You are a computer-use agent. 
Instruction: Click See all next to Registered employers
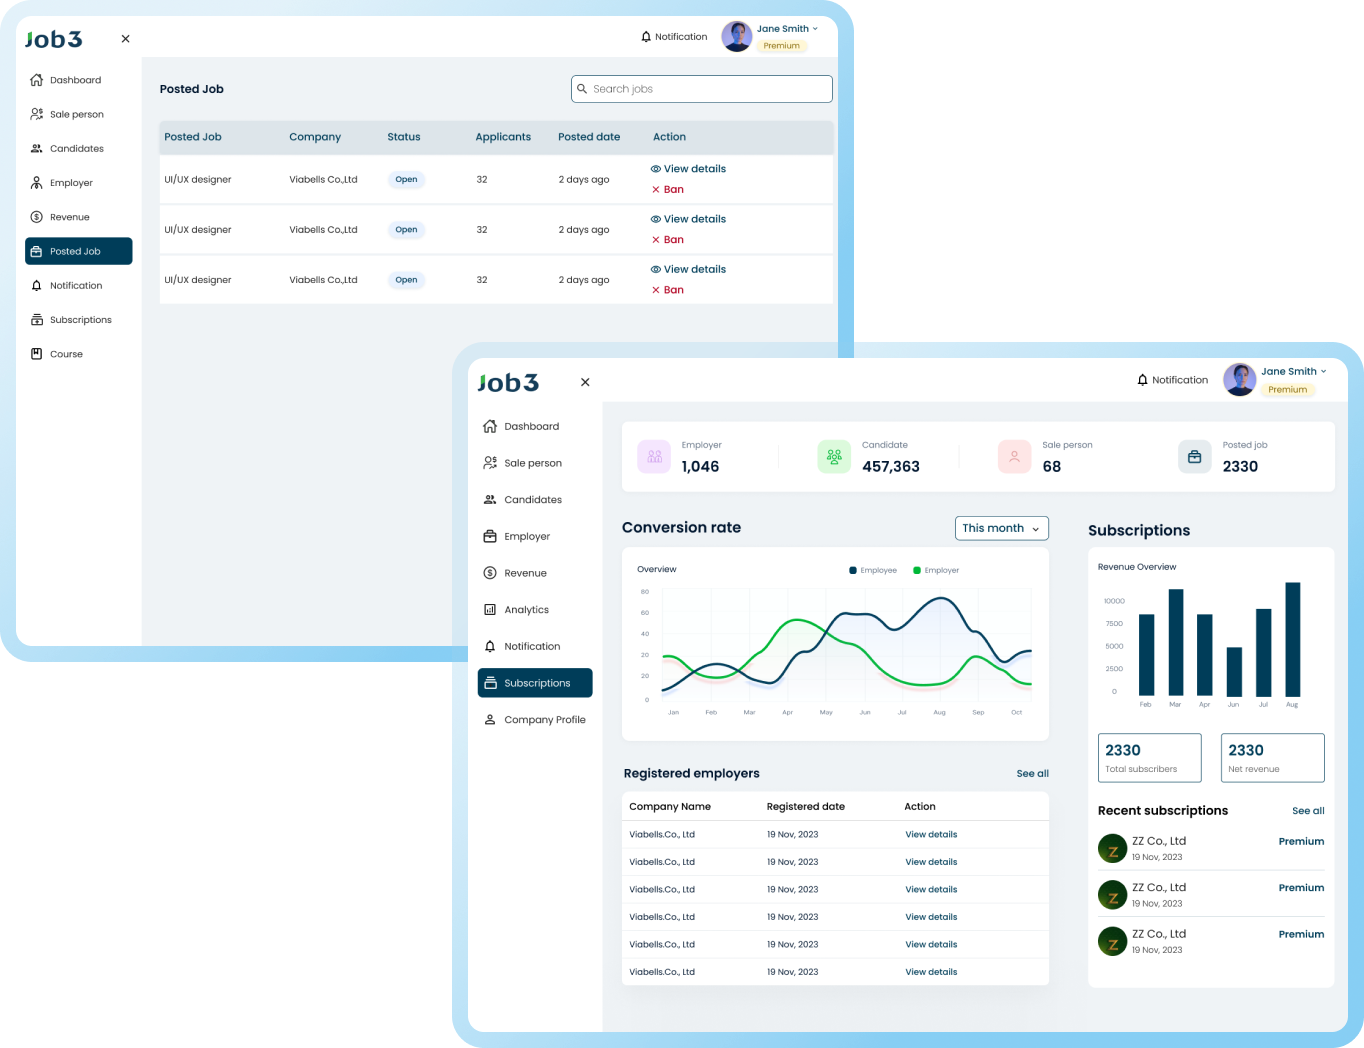tap(1033, 774)
